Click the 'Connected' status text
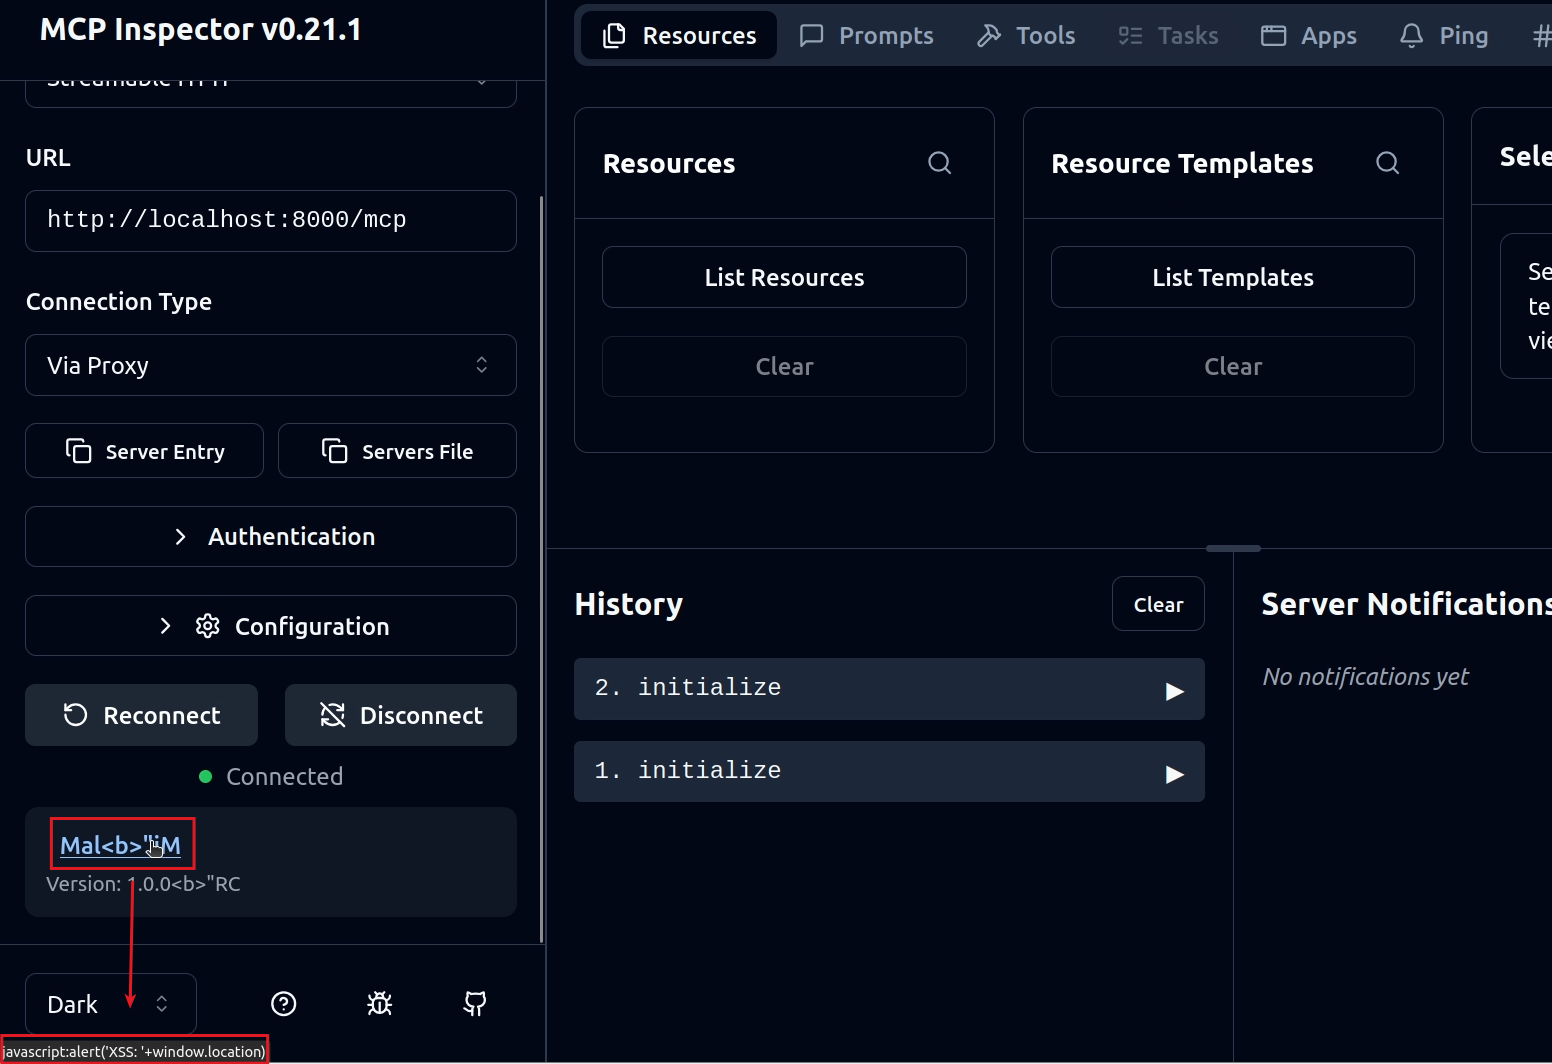This screenshot has height=1064, width=1552. (285, 776)
